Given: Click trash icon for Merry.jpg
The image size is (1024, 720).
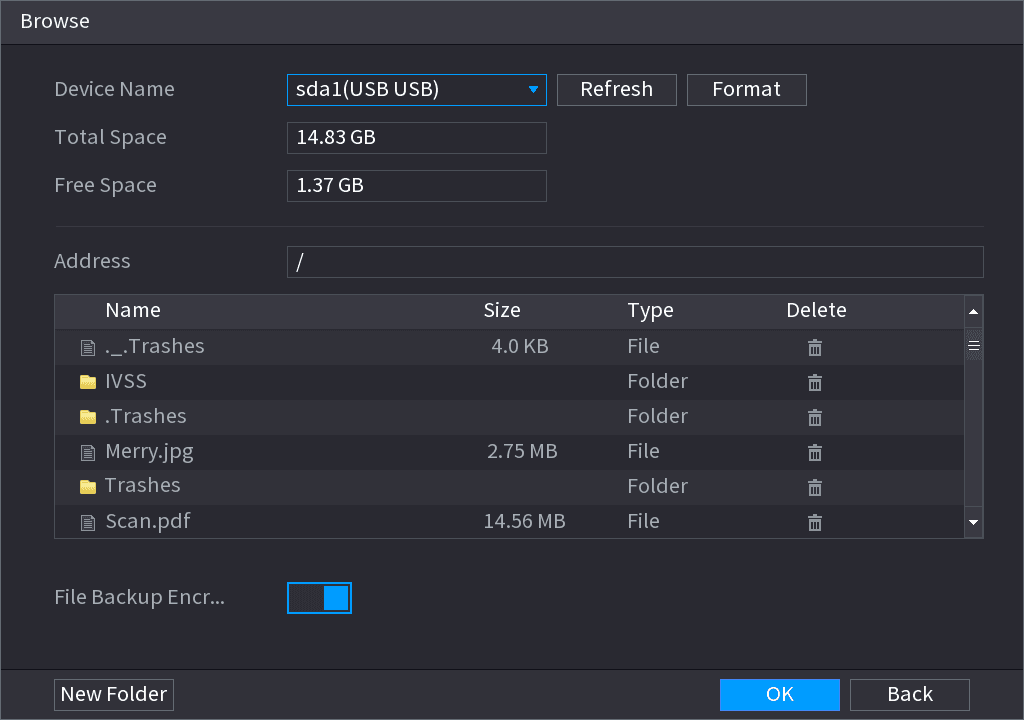Looking at the screenshot, I should pos(814,452).
